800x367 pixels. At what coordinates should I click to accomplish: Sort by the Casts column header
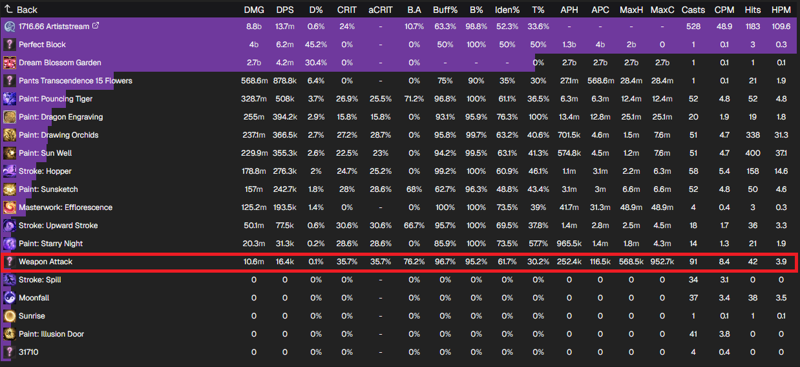(693, 10)
